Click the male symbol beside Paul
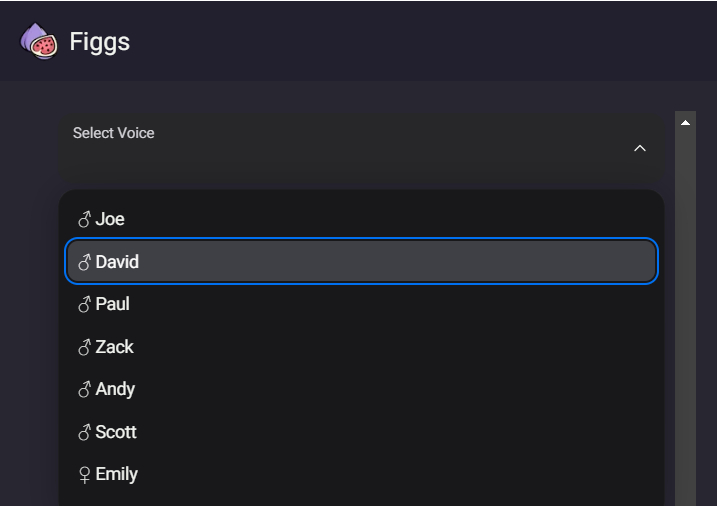 84,304
